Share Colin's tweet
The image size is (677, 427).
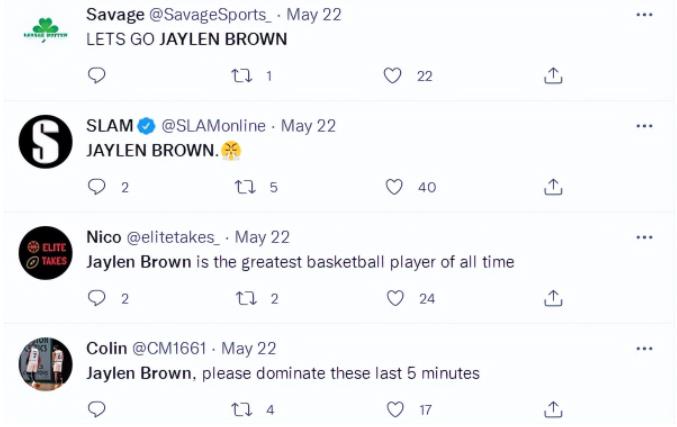coord(553,409)
